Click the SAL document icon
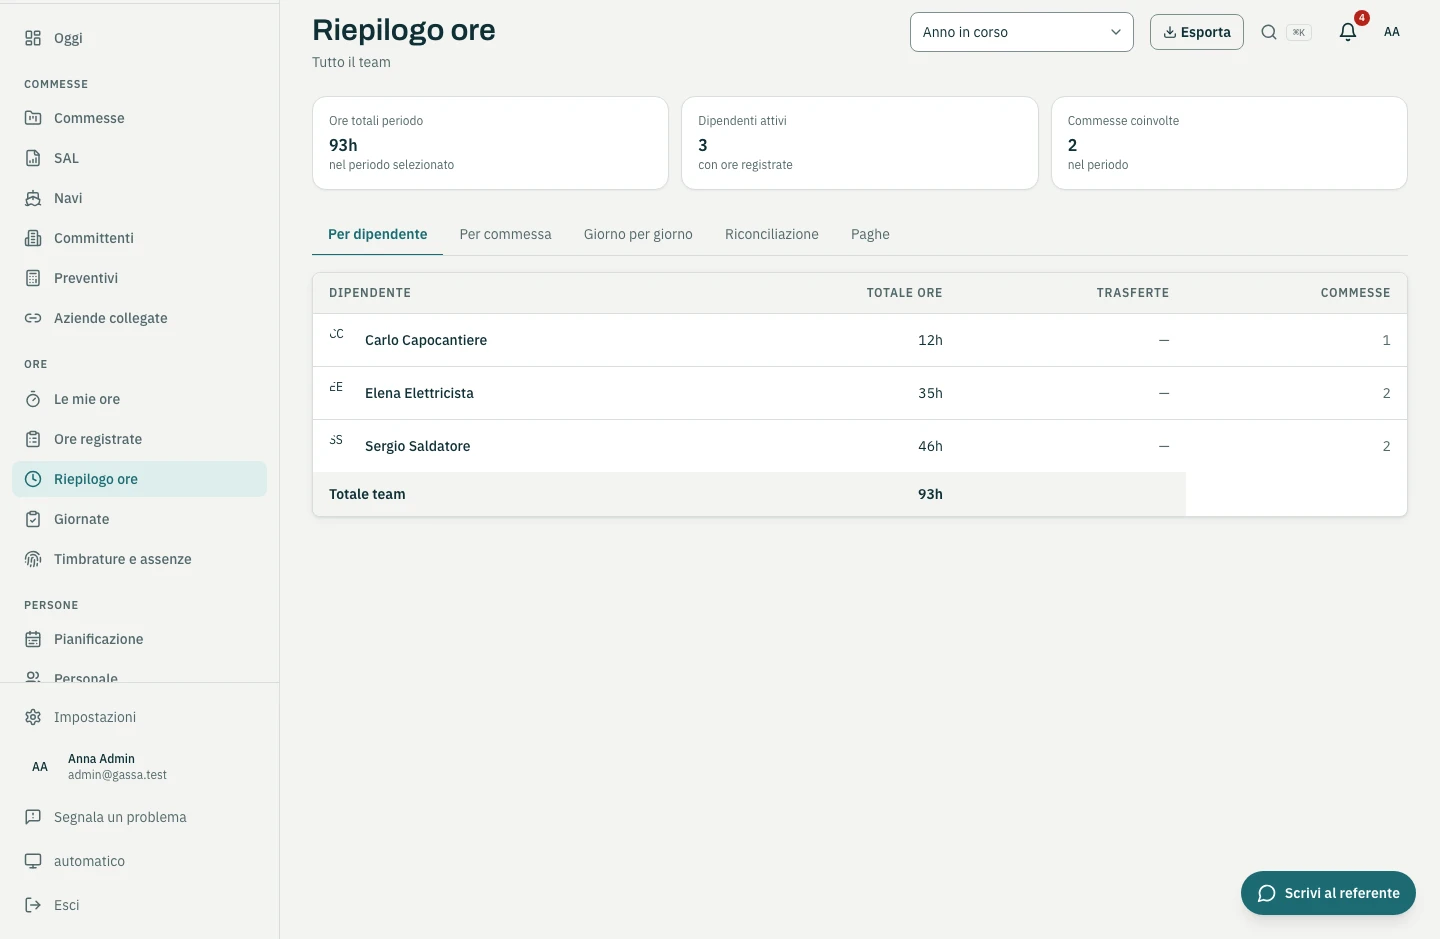 (x=33, y=158)
